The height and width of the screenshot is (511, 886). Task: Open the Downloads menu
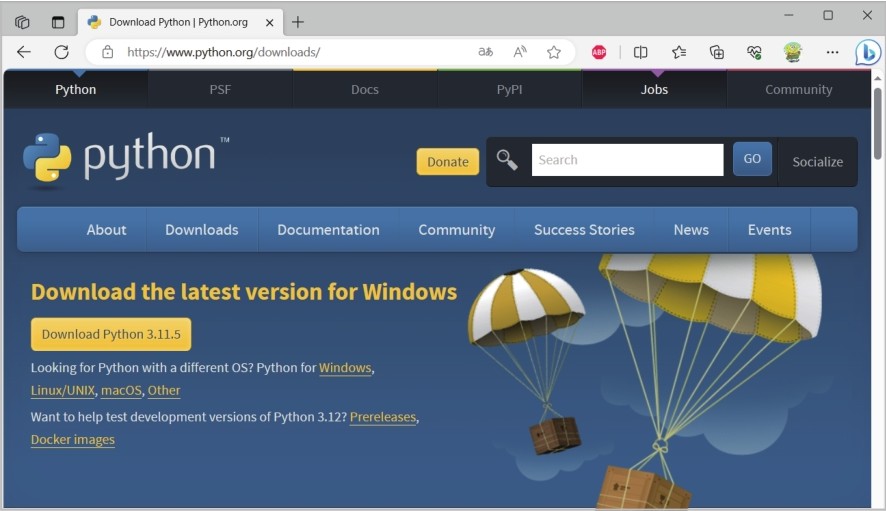pyautogui.click(x=202, y=229)
